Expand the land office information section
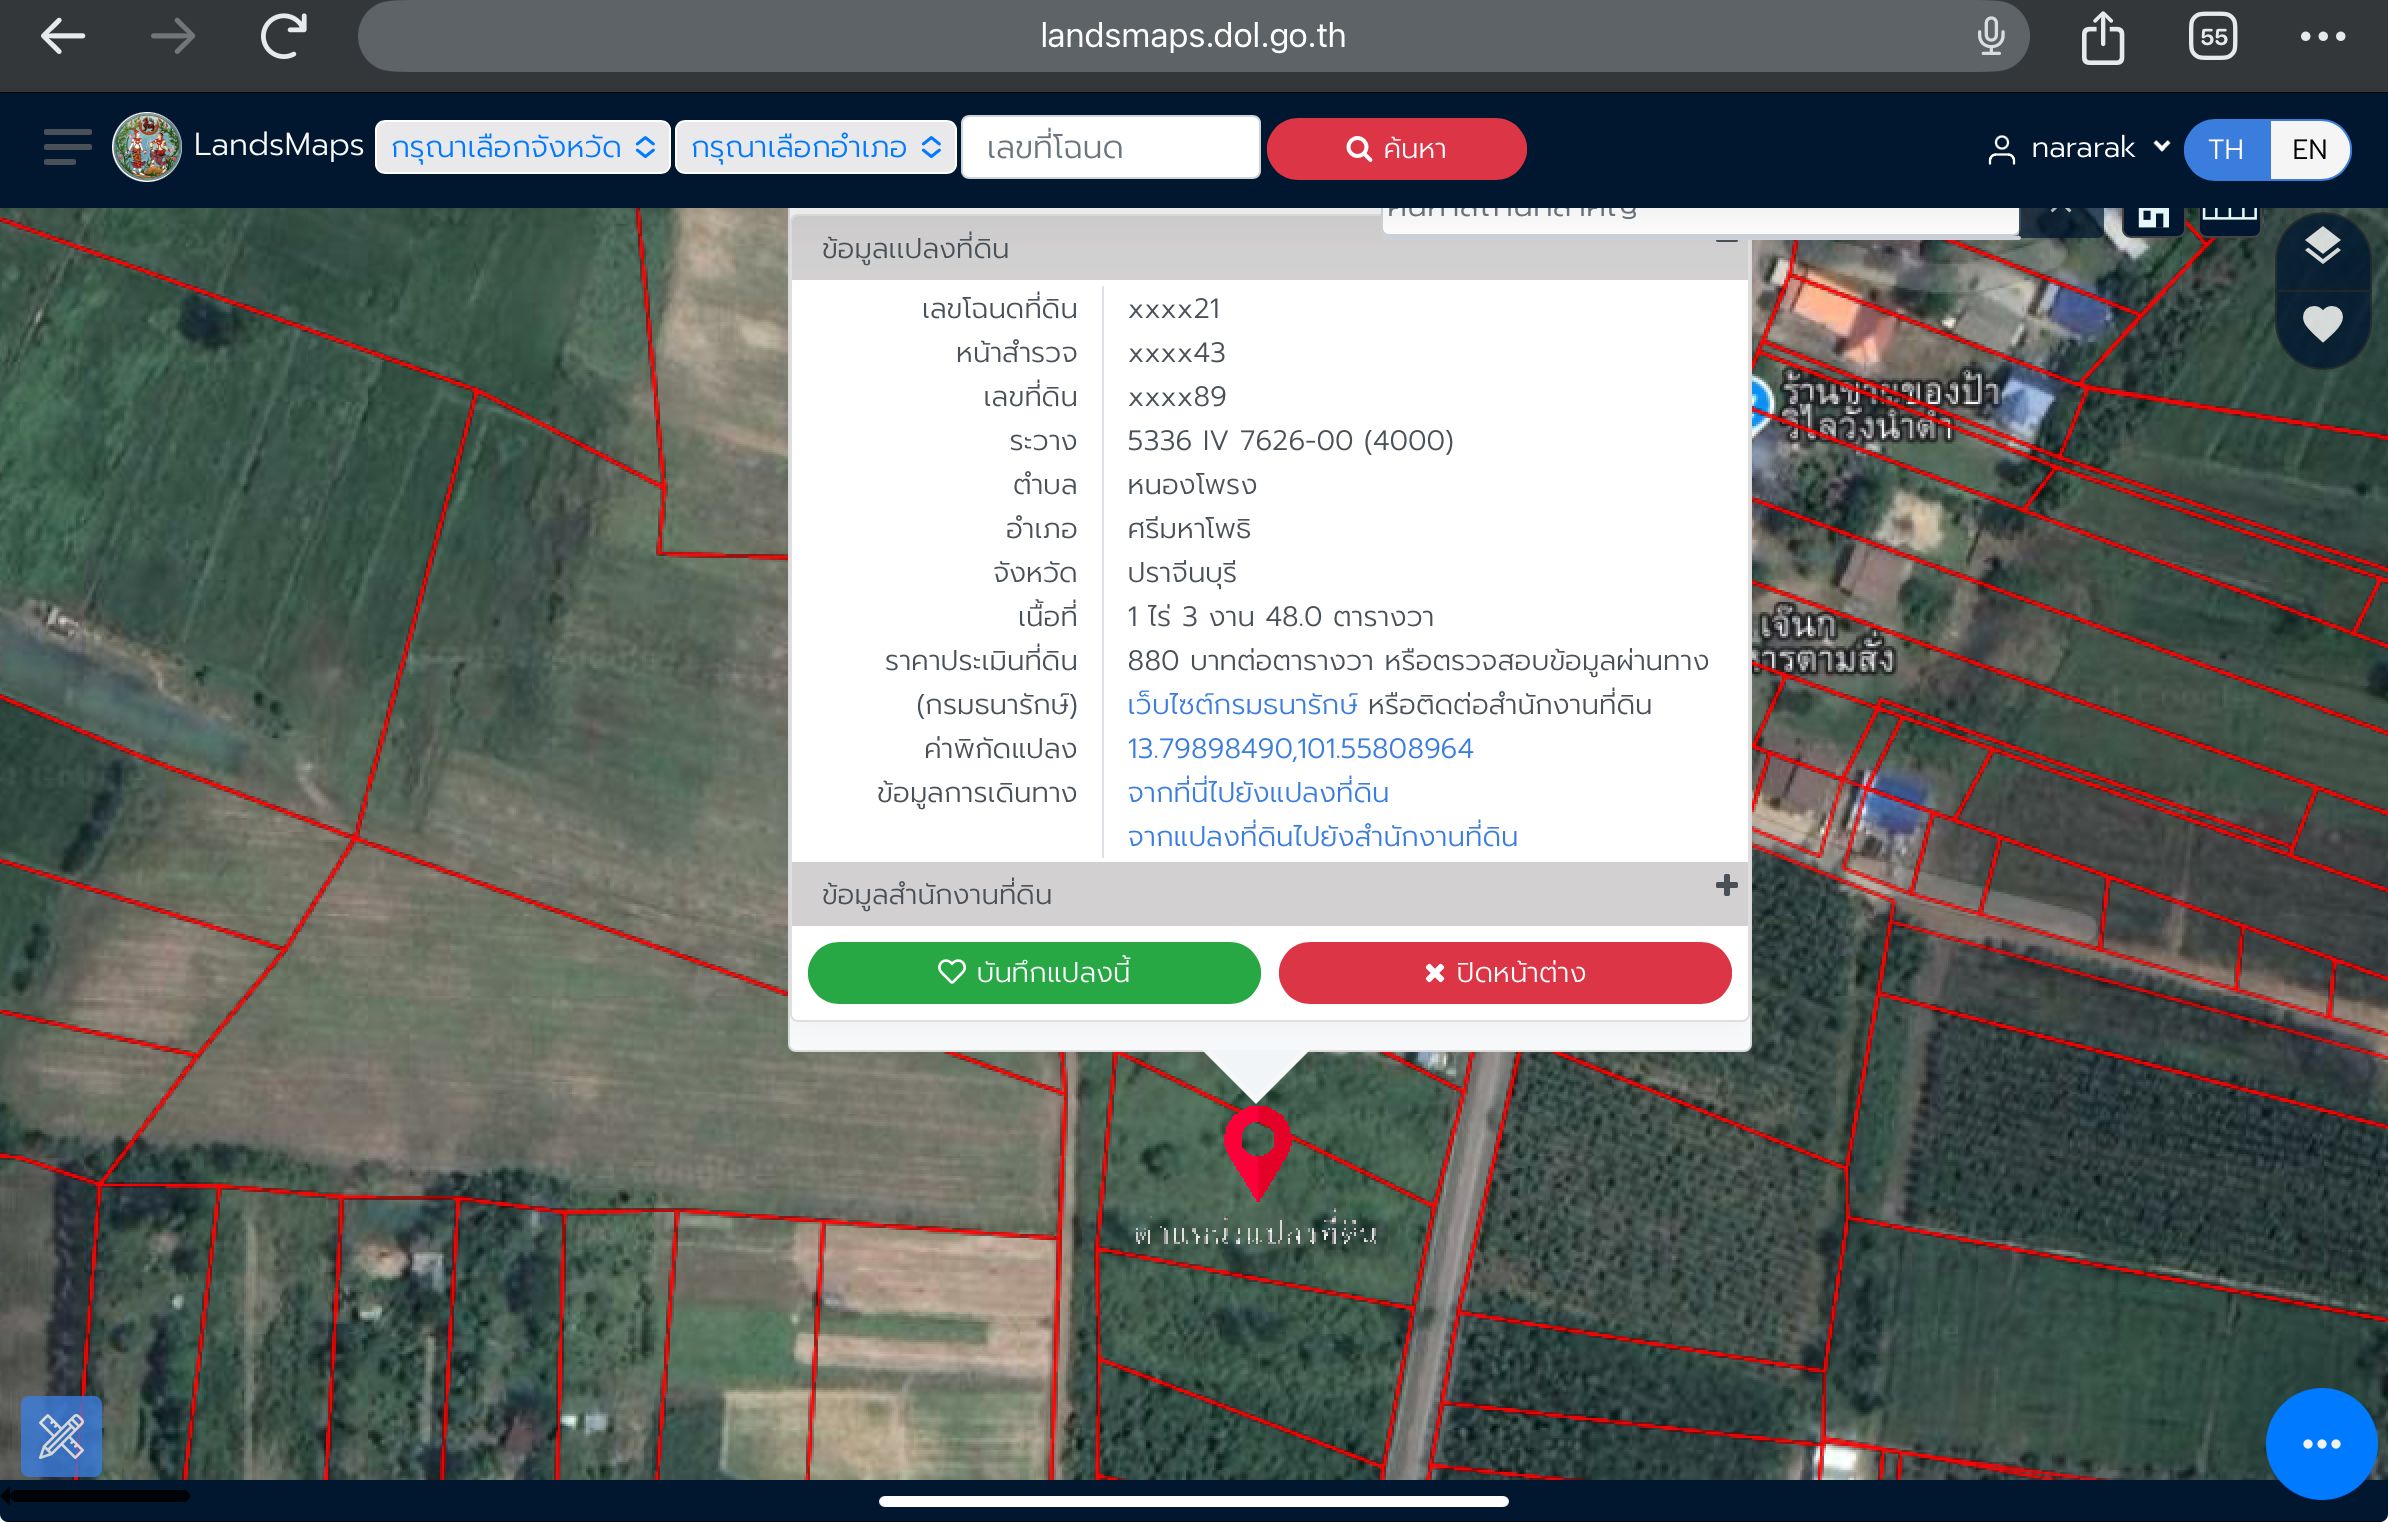Screen dimensions: 2388x1522 1726,886
